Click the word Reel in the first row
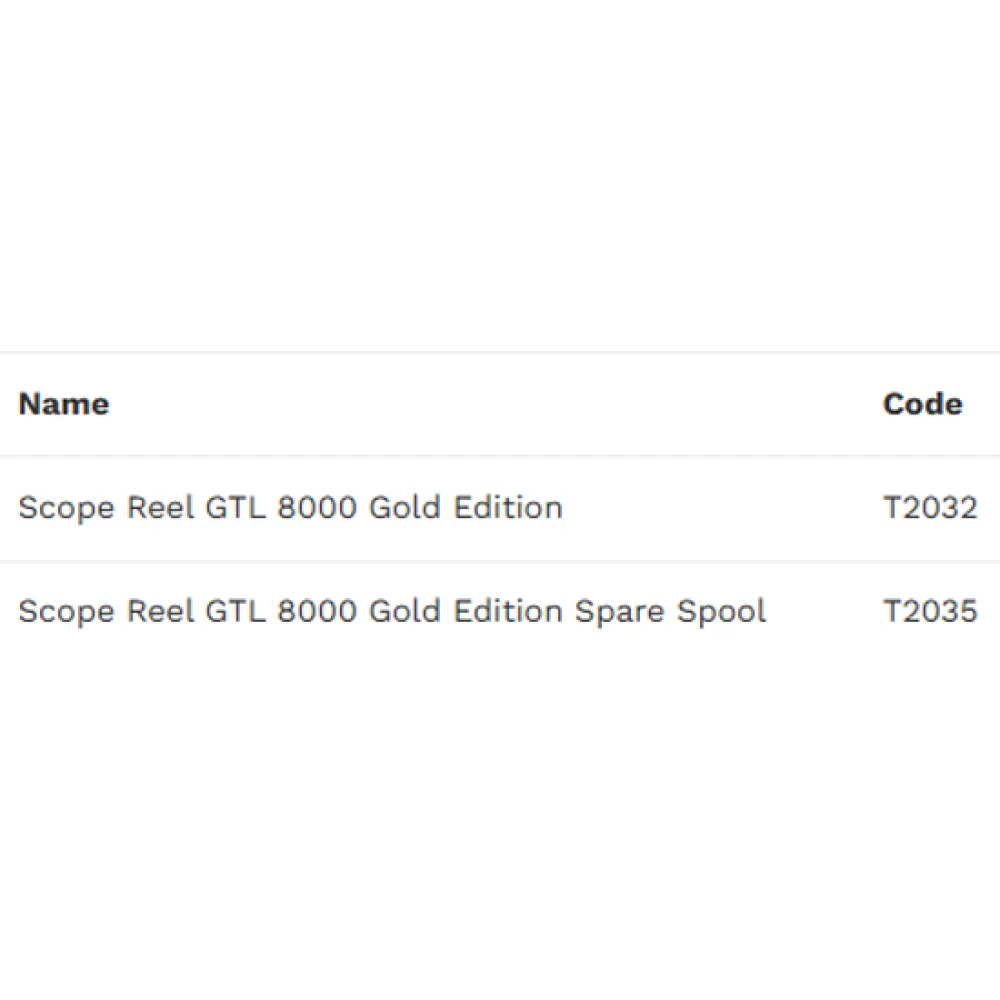Screen dimensions: 1000x1000 160,508
